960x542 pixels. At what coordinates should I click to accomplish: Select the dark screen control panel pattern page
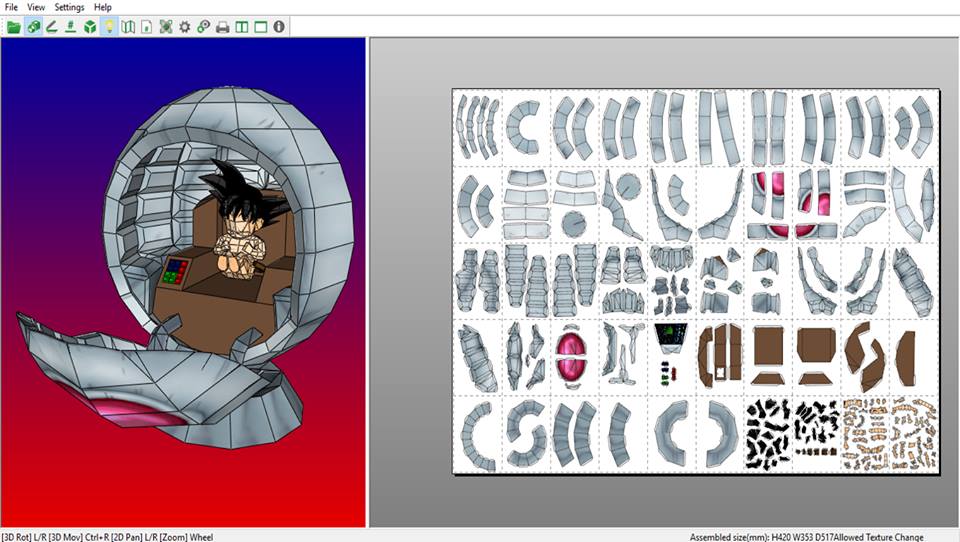pos(671,357)
